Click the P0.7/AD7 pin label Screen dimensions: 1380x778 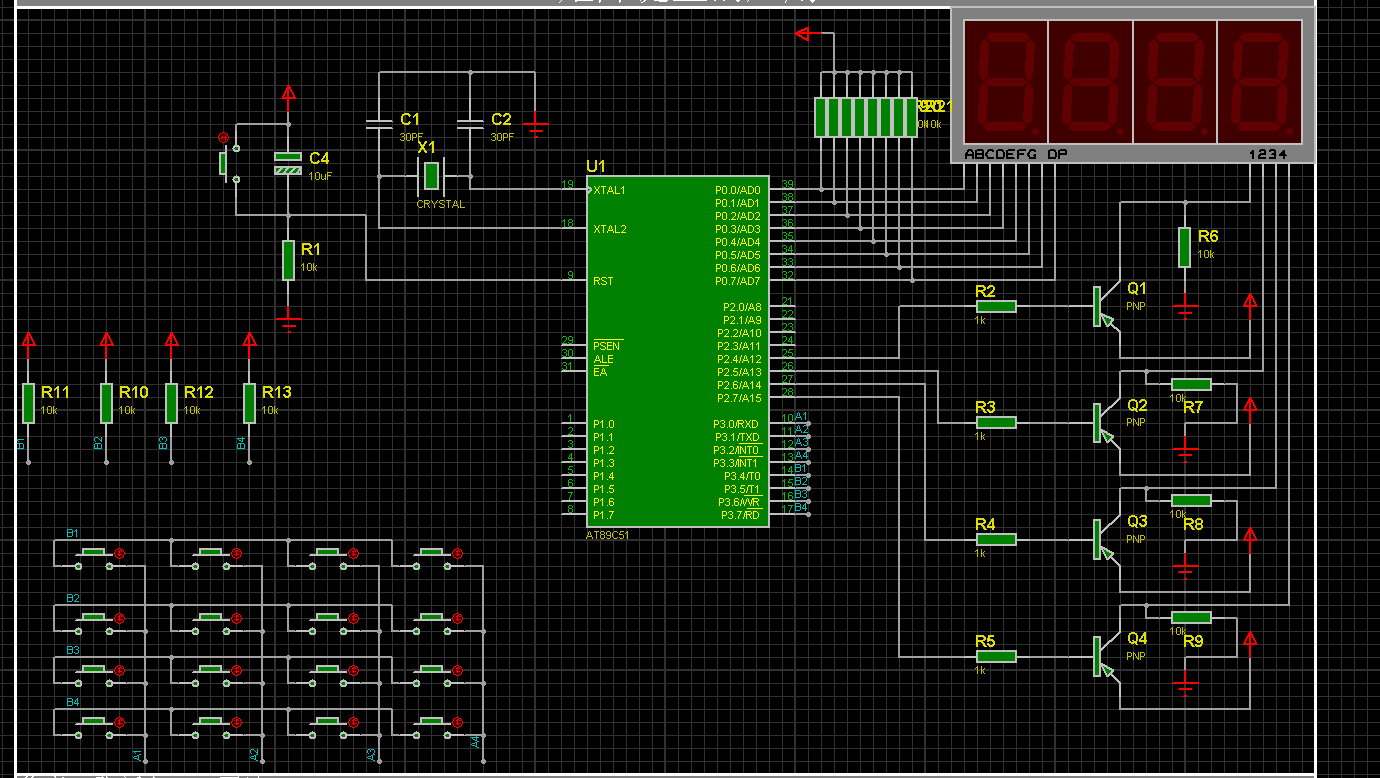738,281
